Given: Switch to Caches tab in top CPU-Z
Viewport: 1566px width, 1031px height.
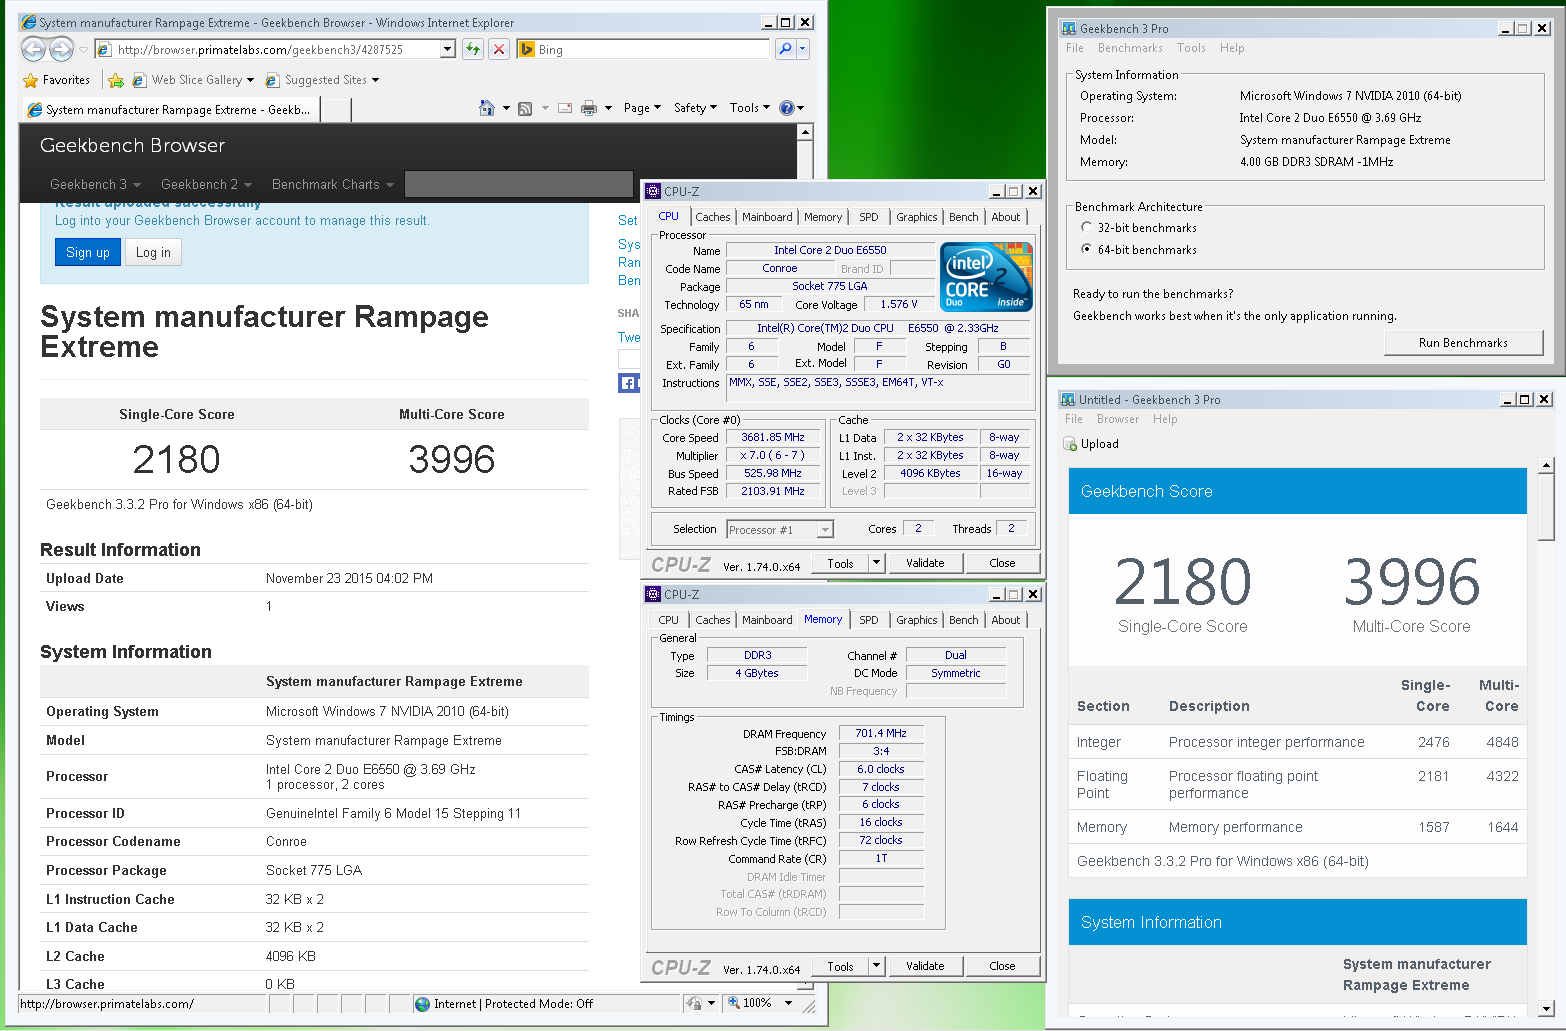Looking at the screenshot, I should tap(713, 217).
